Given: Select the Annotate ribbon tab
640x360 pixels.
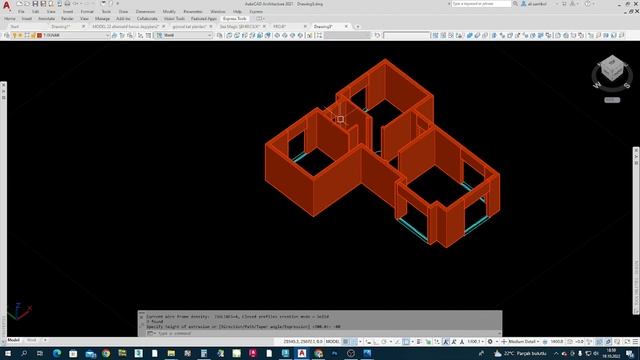Looking at the screenshot, I should [x=46, y=19].
